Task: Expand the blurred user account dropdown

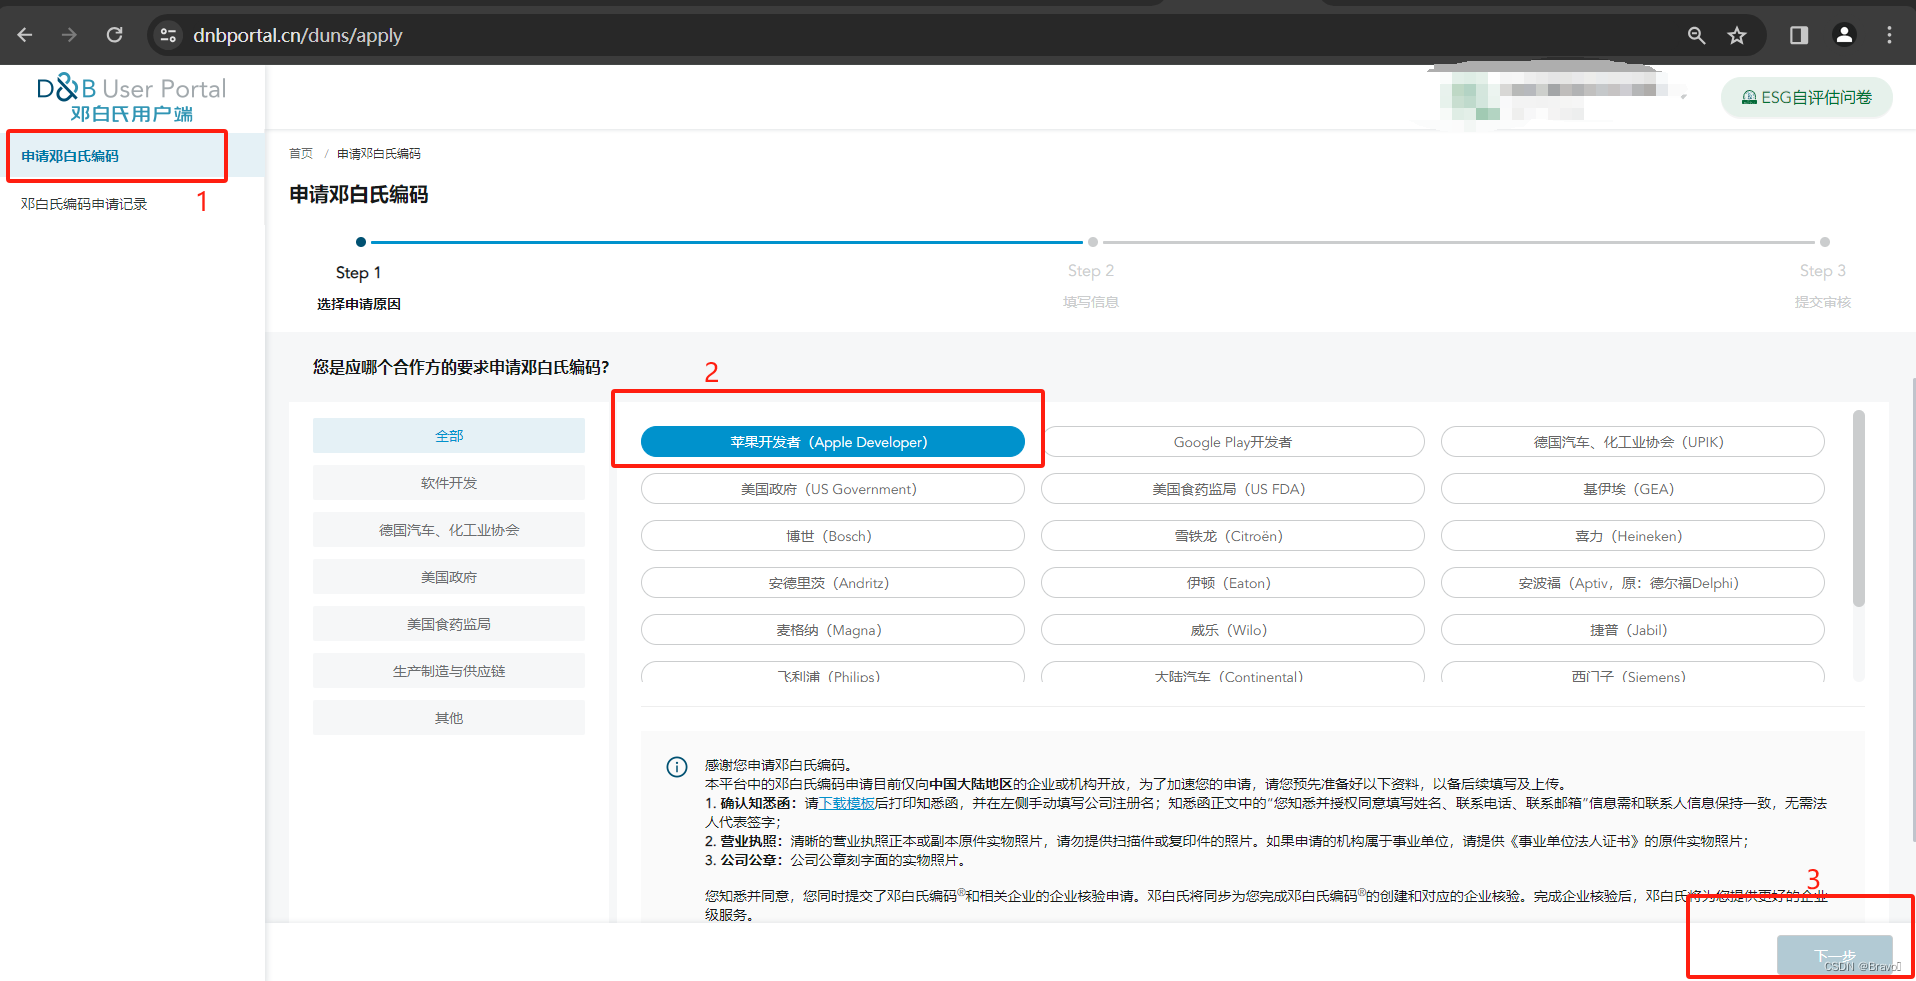Action: (x=1684, y=97)
